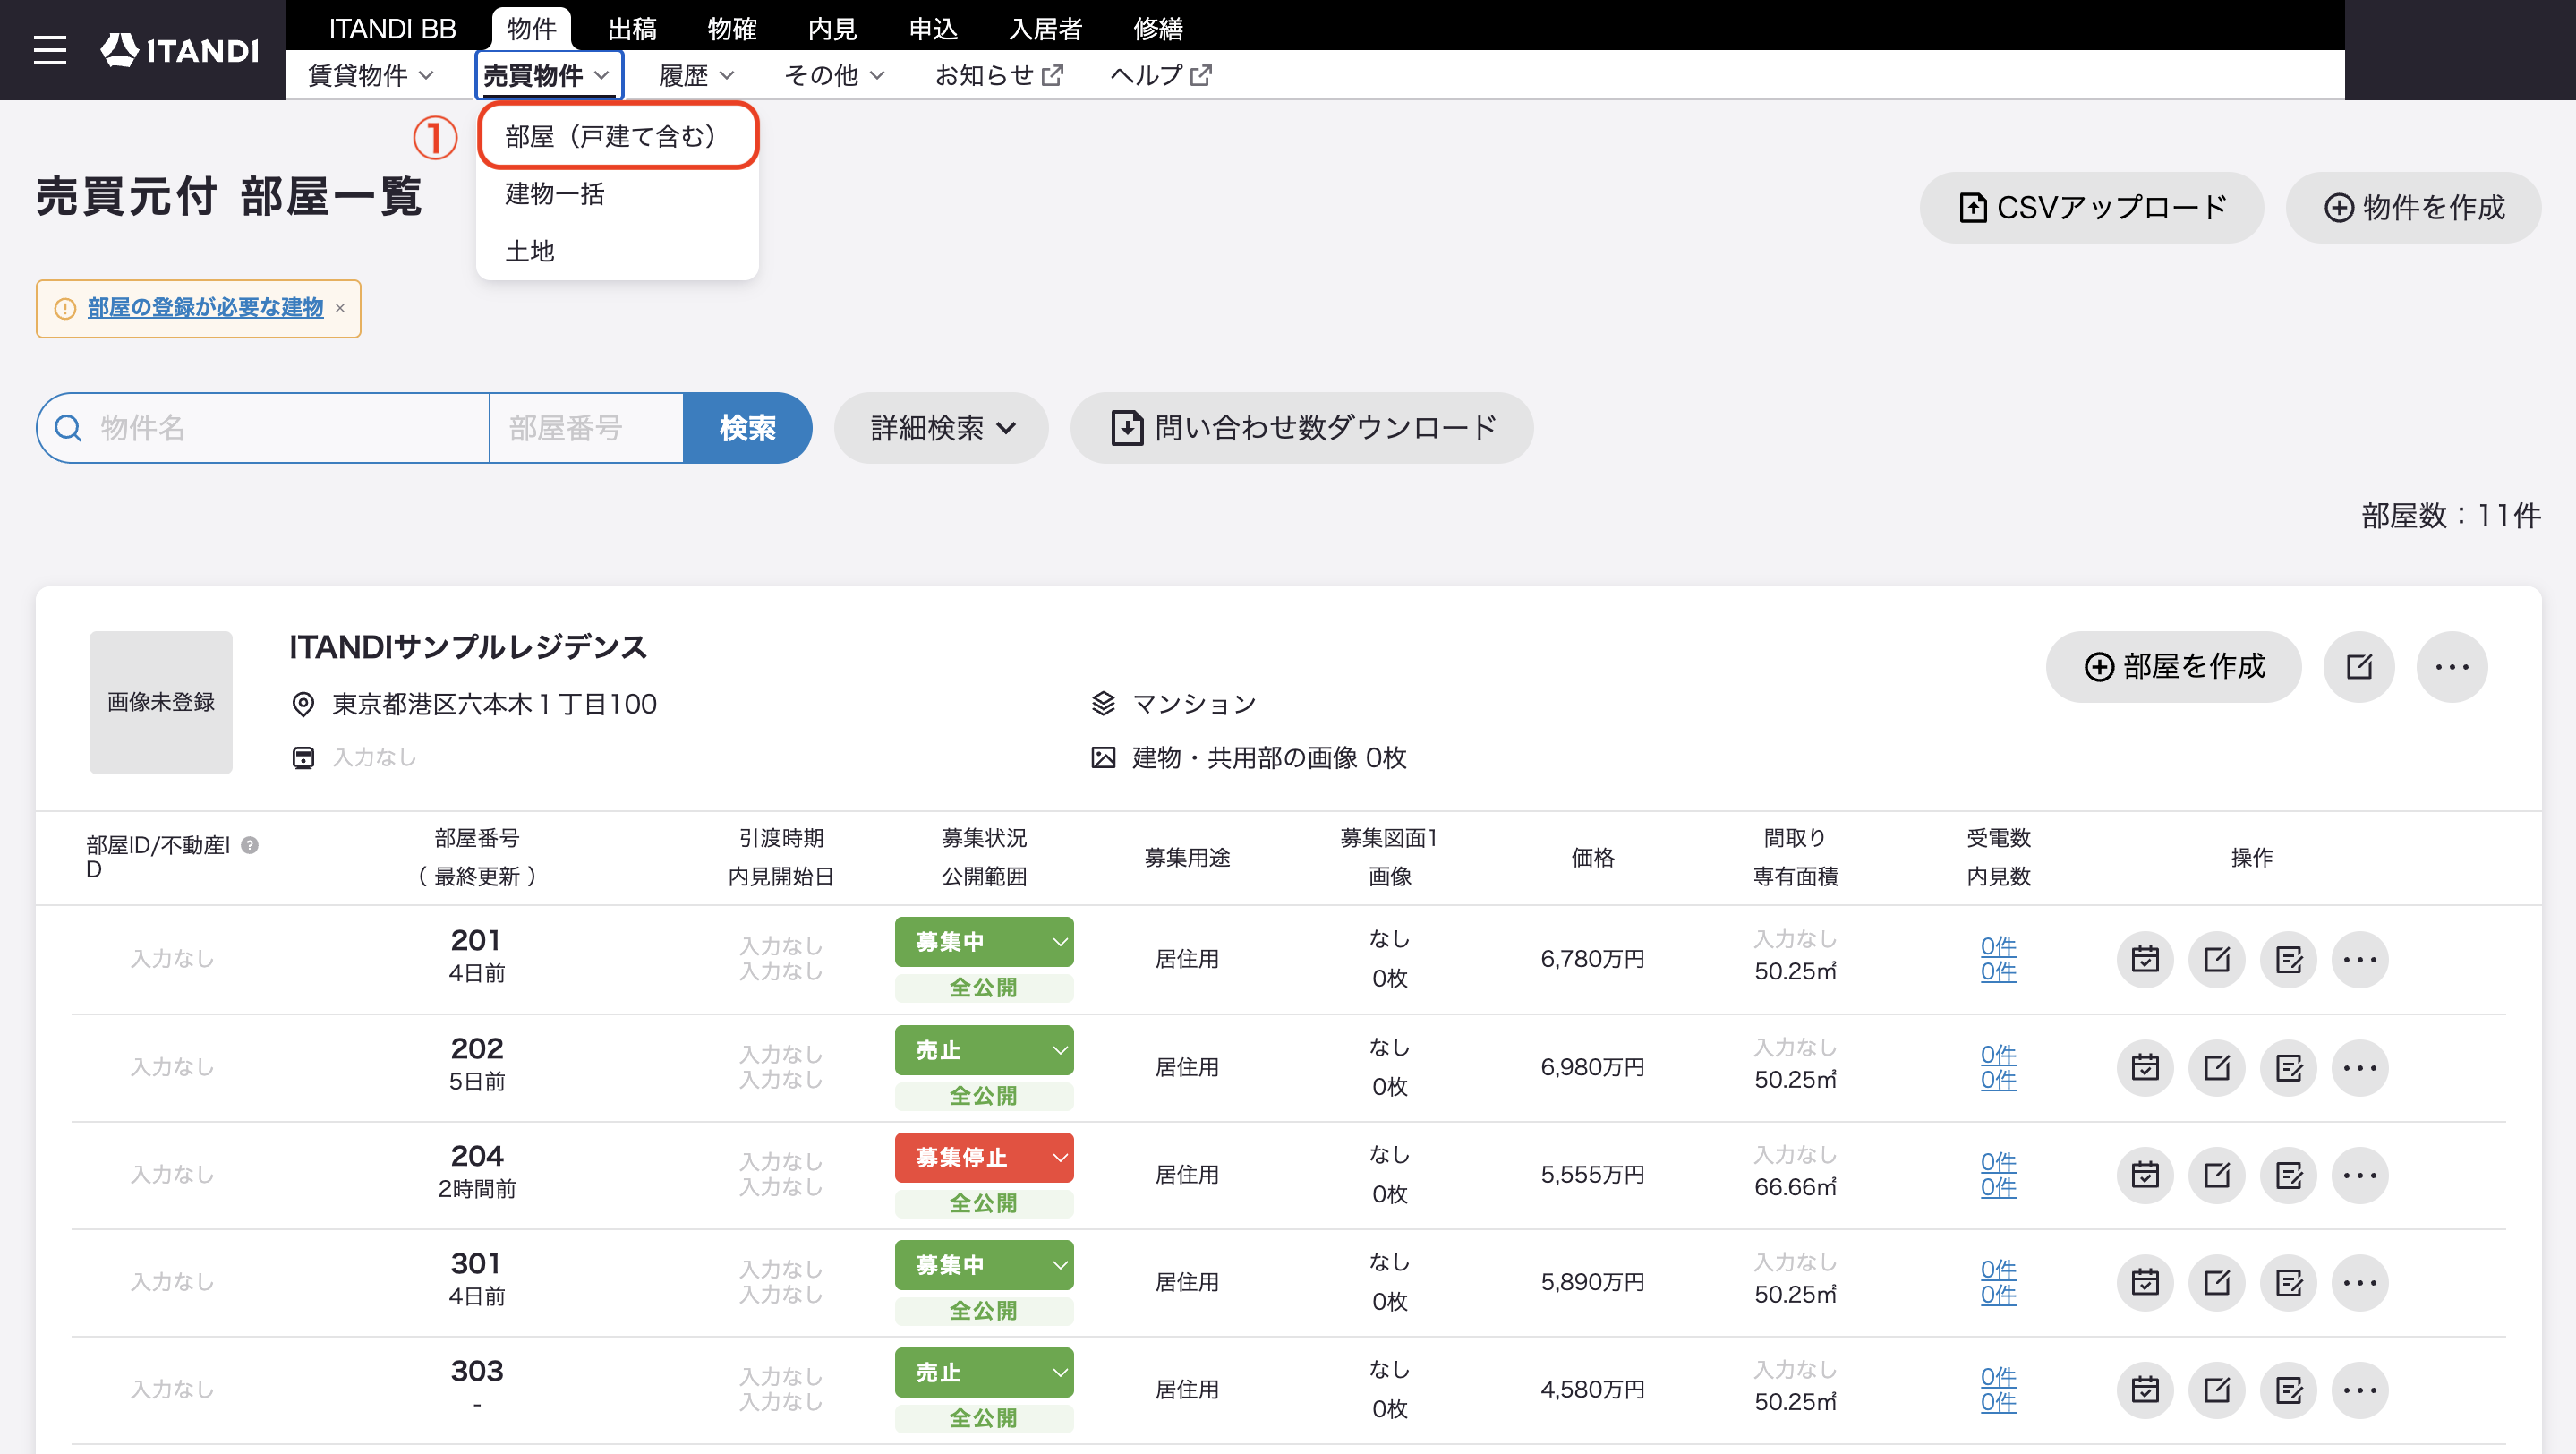Click building edit icon next to 部屋を作成
This screenshot has height=1454, width=2576.
pos(2359,667)
